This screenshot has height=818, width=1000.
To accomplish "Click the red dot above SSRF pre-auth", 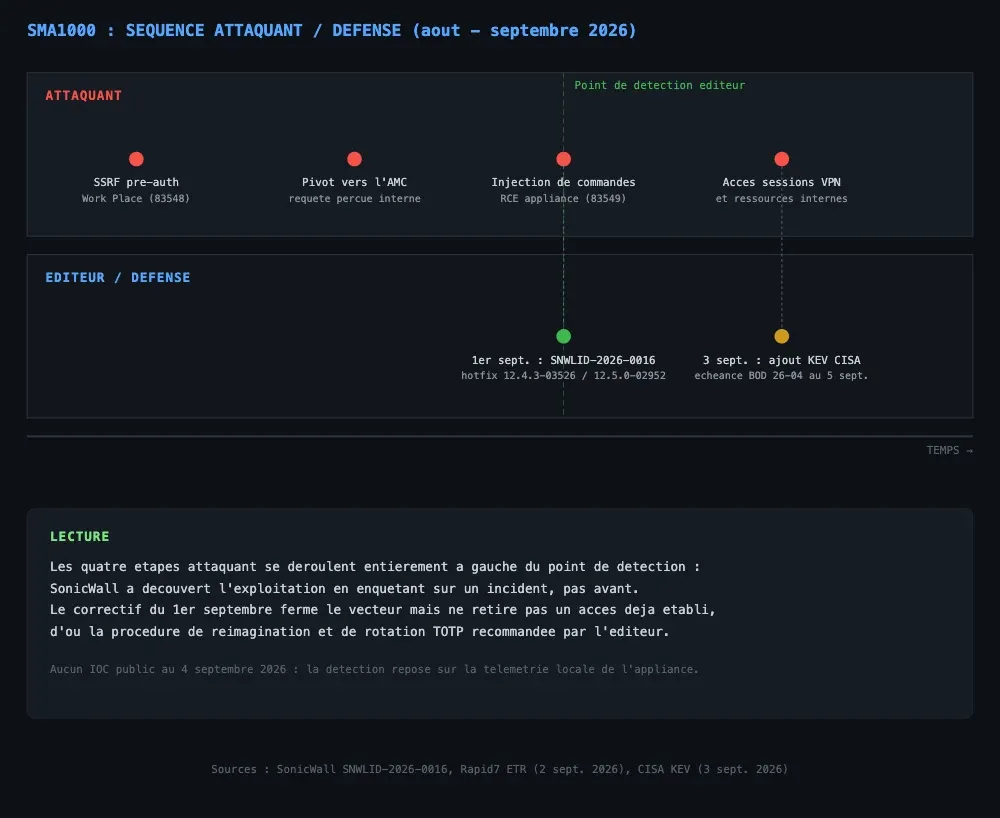I will point(136,159).
